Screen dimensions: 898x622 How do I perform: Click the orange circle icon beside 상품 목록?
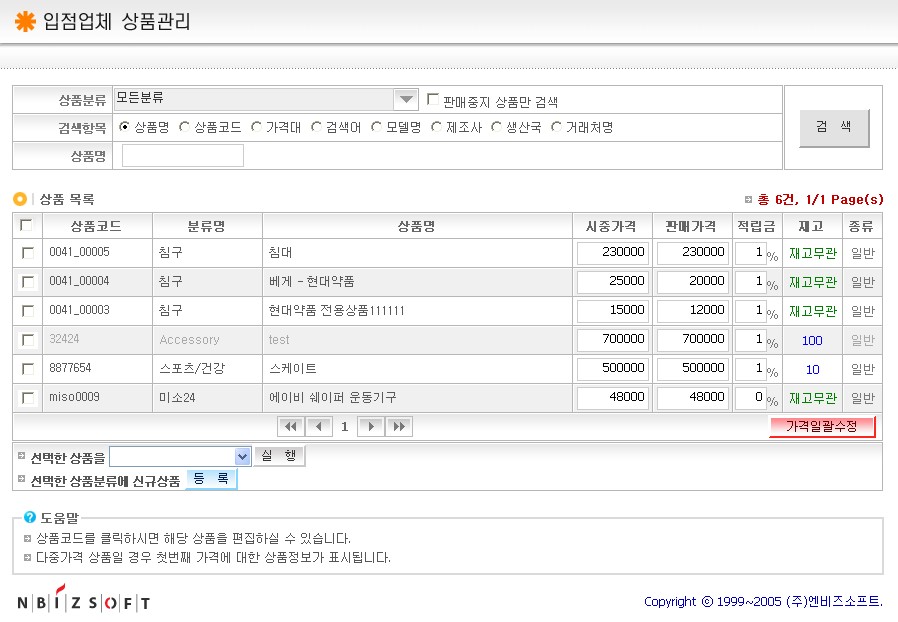click(21, 199)
